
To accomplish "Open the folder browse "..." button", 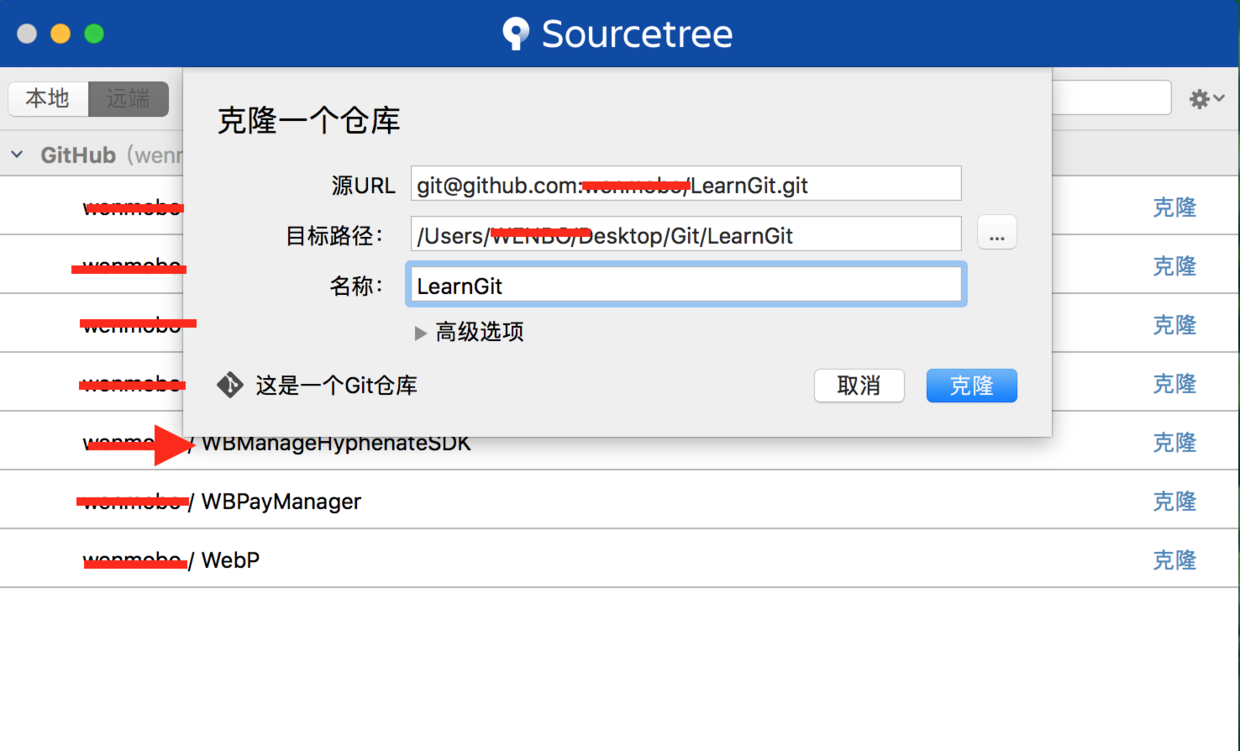I will click(997, 234).
